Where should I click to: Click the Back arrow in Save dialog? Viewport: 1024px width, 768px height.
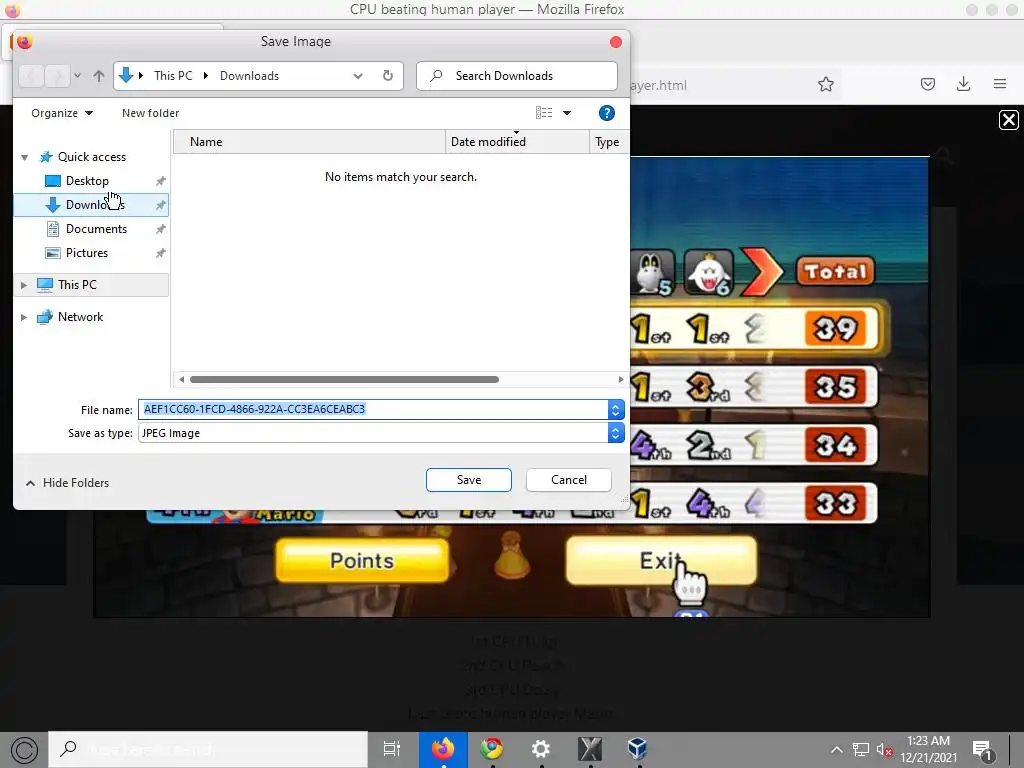[31, 76]
